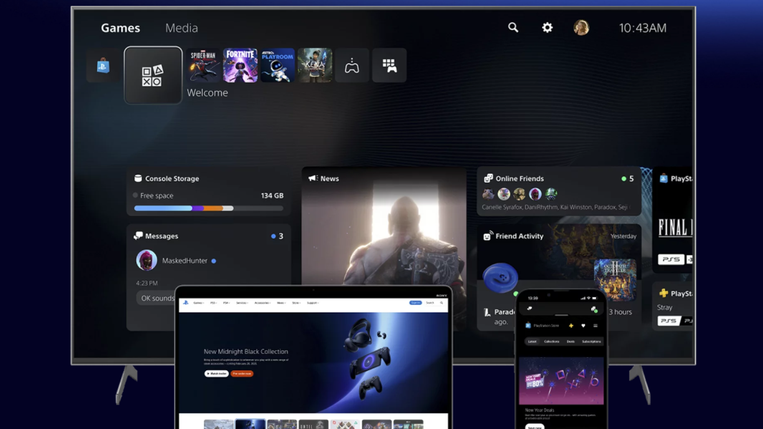Click the blue Astro bot avatar
The image size is (763, 429).
pyautogui.click(x=500, y=278)
